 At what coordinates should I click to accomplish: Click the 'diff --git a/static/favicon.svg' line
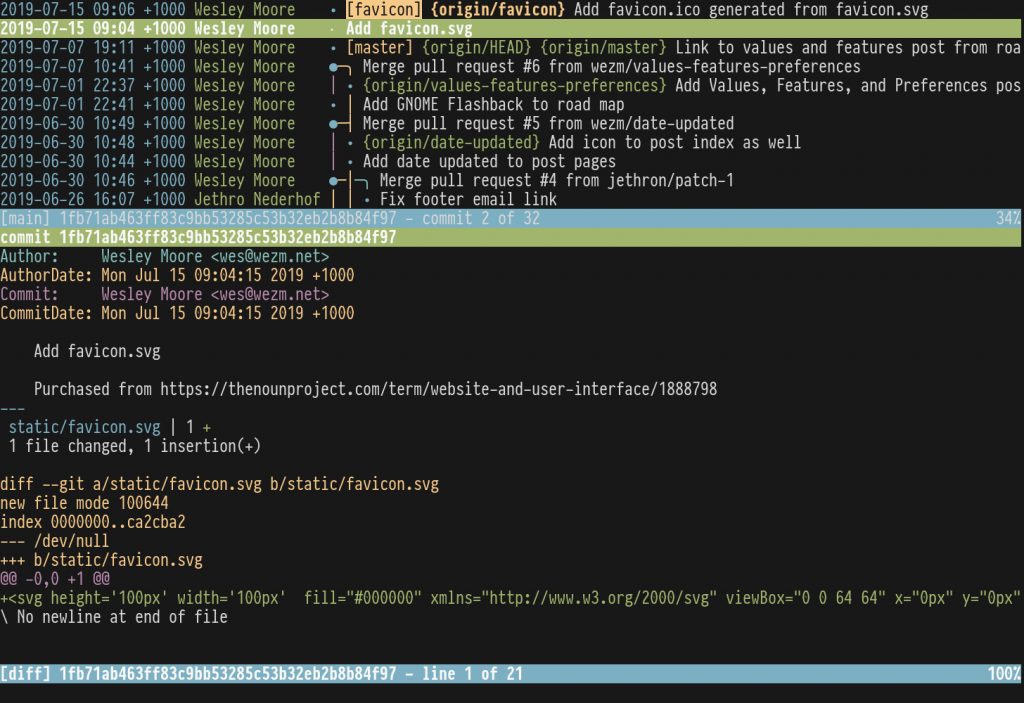pyautogui.click(x=219, y=484)
